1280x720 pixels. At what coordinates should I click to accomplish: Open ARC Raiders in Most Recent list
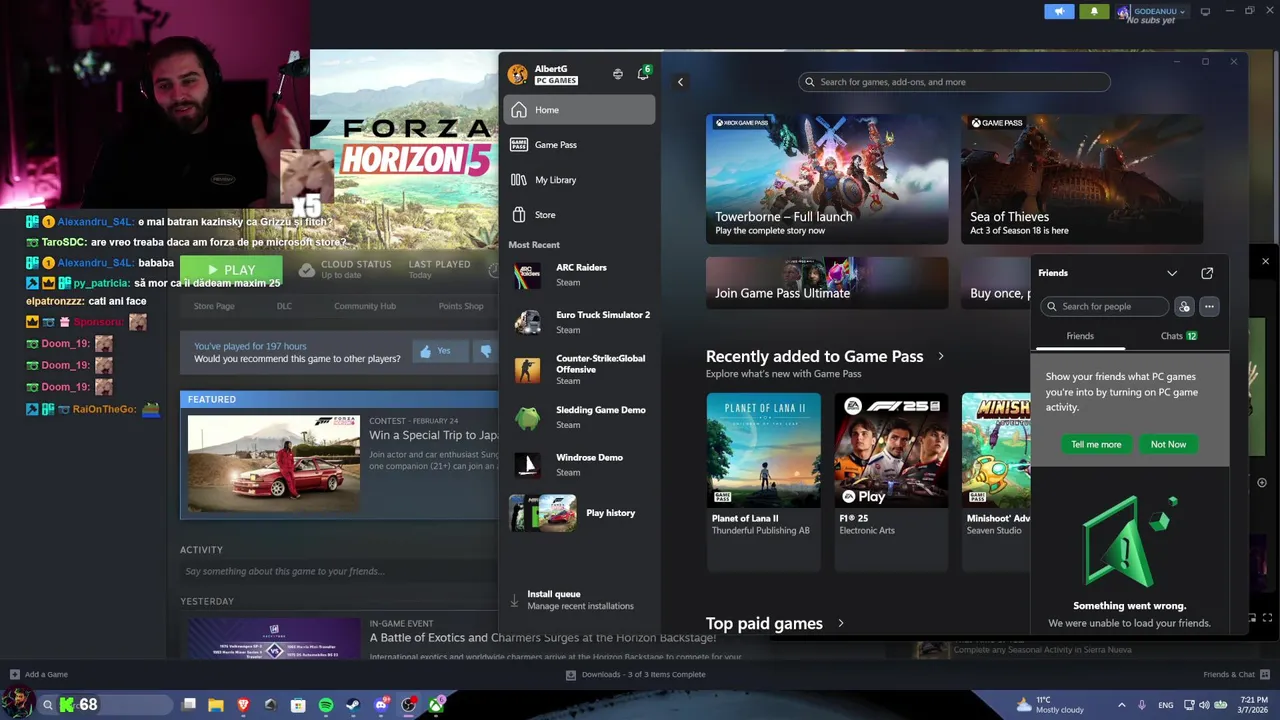[x=580, y=275]
